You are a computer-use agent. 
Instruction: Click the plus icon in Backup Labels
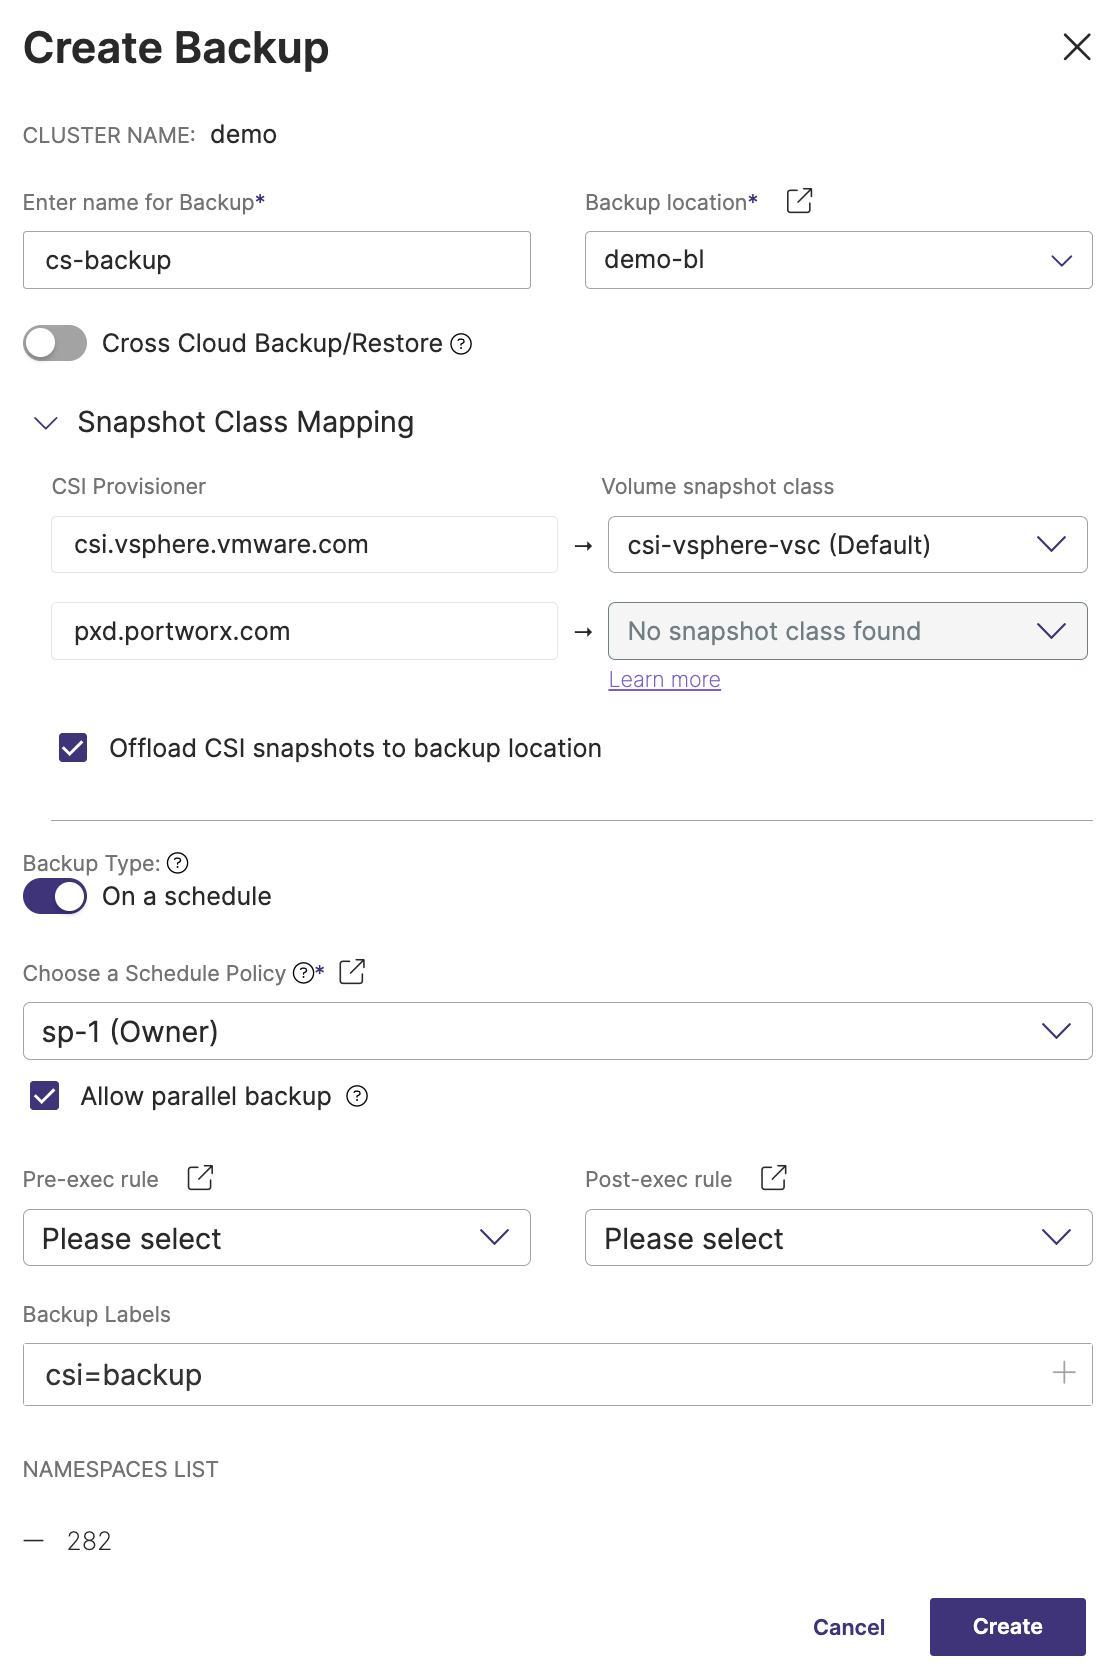(1064, 1373)
